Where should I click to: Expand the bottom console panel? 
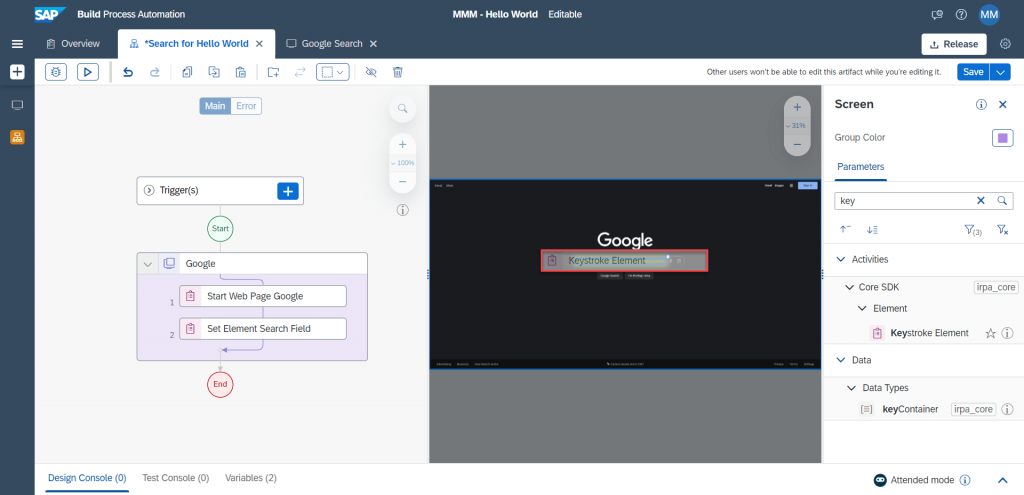[x=1003, y=480]
